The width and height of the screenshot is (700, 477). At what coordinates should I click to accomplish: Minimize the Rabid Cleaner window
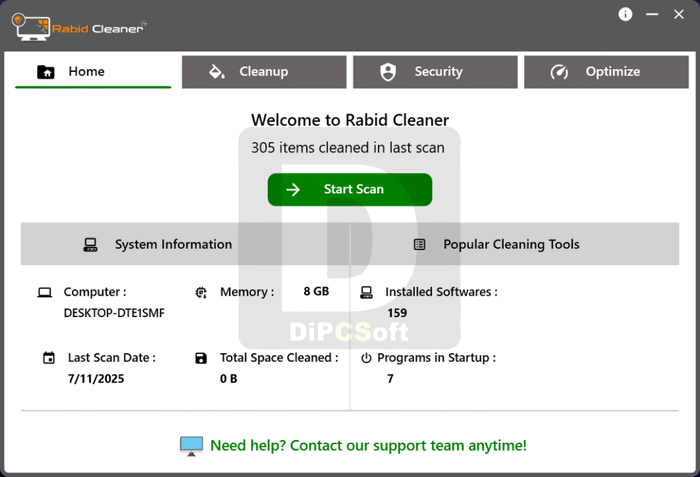(652, 14)
